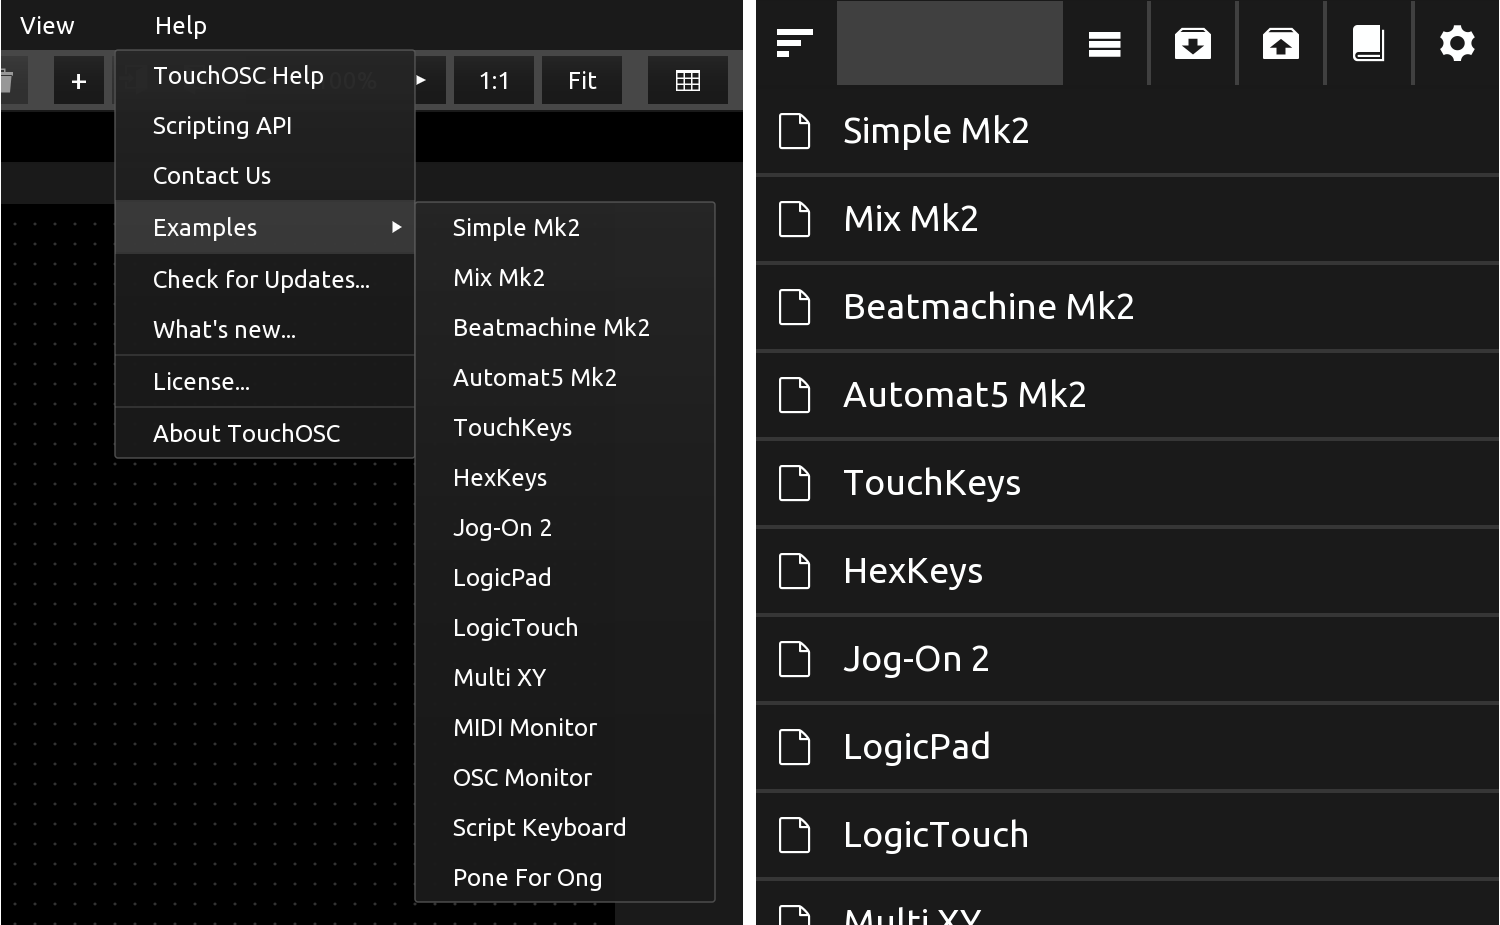1500x925 pixels.
Task: Click file icon beside Beatmachine Mk2
Action: 795,307
